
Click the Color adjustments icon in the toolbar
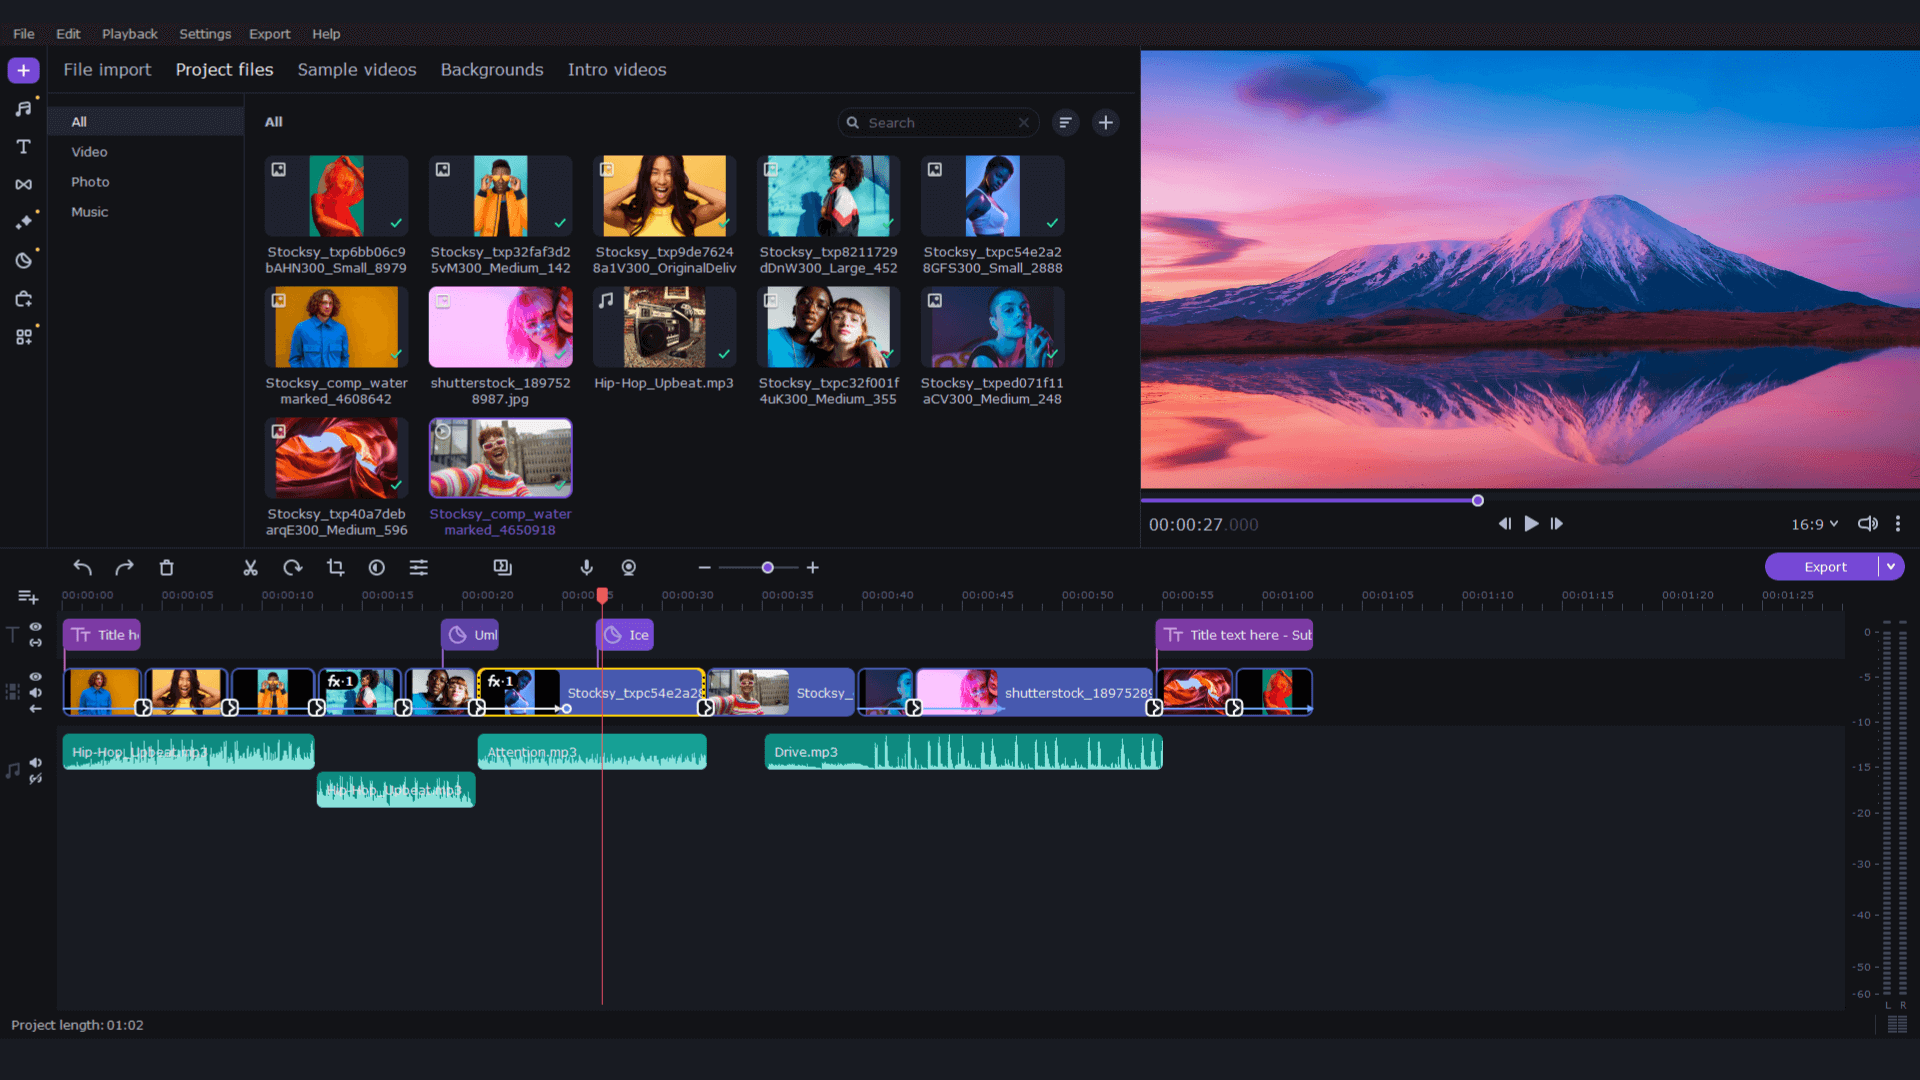[x=376, y=567]
